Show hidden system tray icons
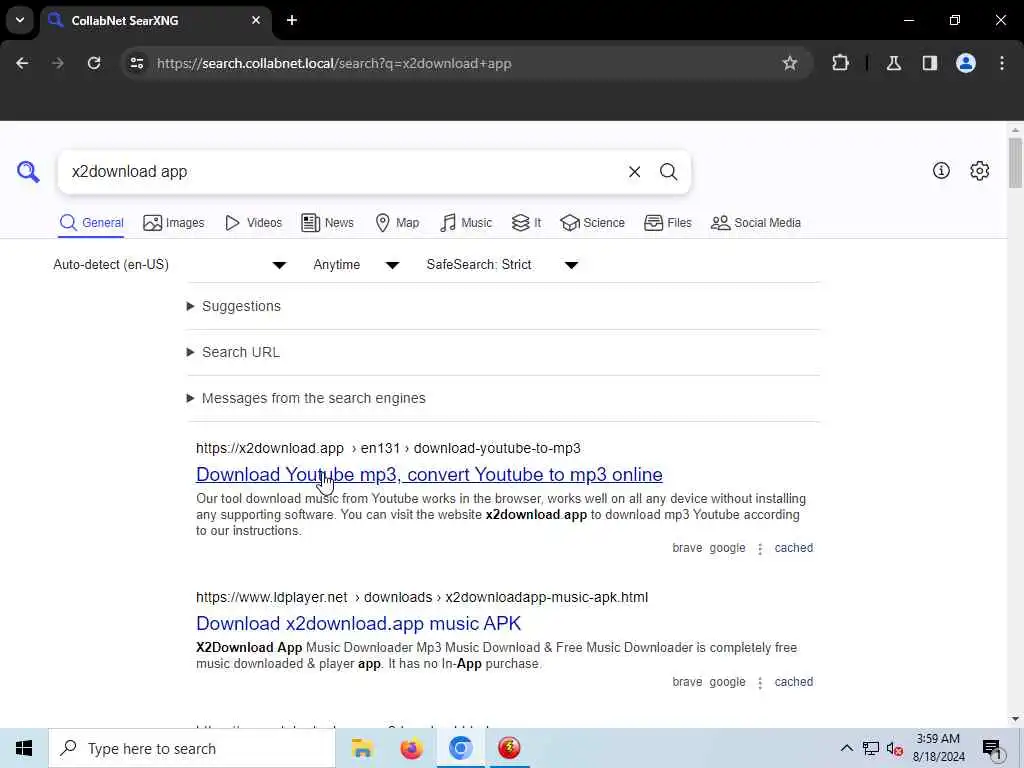 coord(846,748)
